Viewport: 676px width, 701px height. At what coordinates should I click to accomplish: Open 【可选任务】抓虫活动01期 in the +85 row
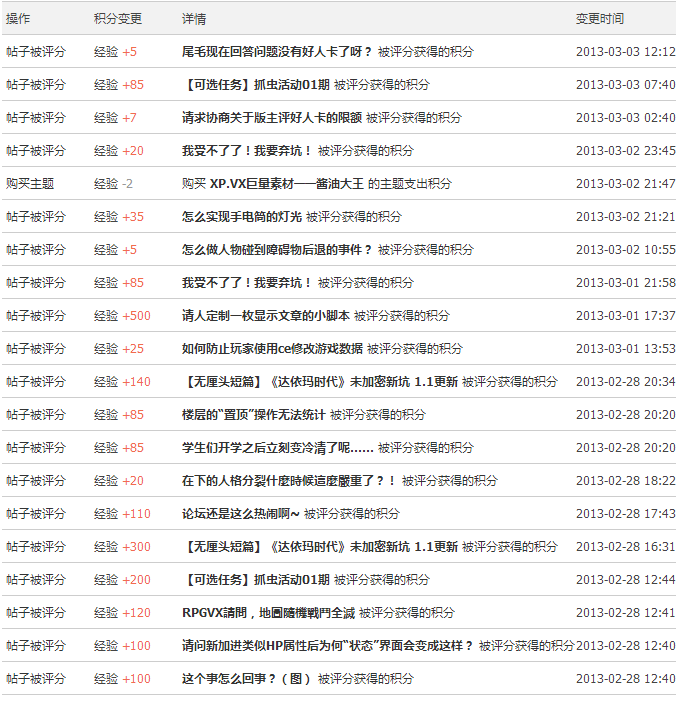click(x=256, y=85)
